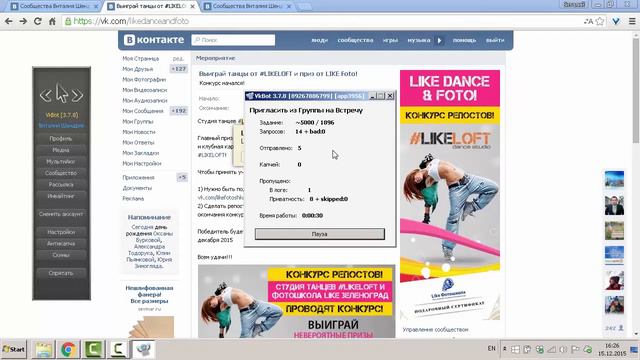Viewport: 640px width, 360px height.
Task: Open file explorer from taskbar
Action: (x=43, y=349)
